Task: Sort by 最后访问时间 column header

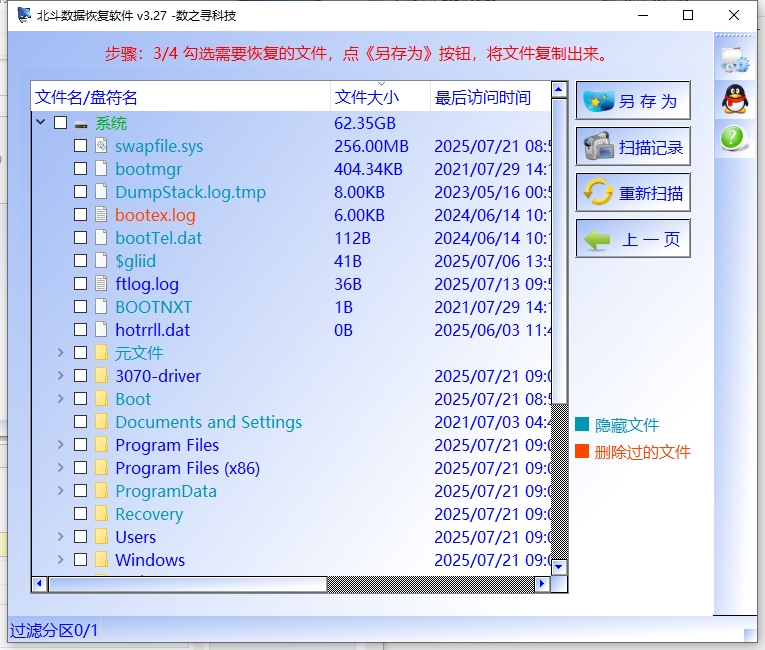Action: tap(490, 97)
